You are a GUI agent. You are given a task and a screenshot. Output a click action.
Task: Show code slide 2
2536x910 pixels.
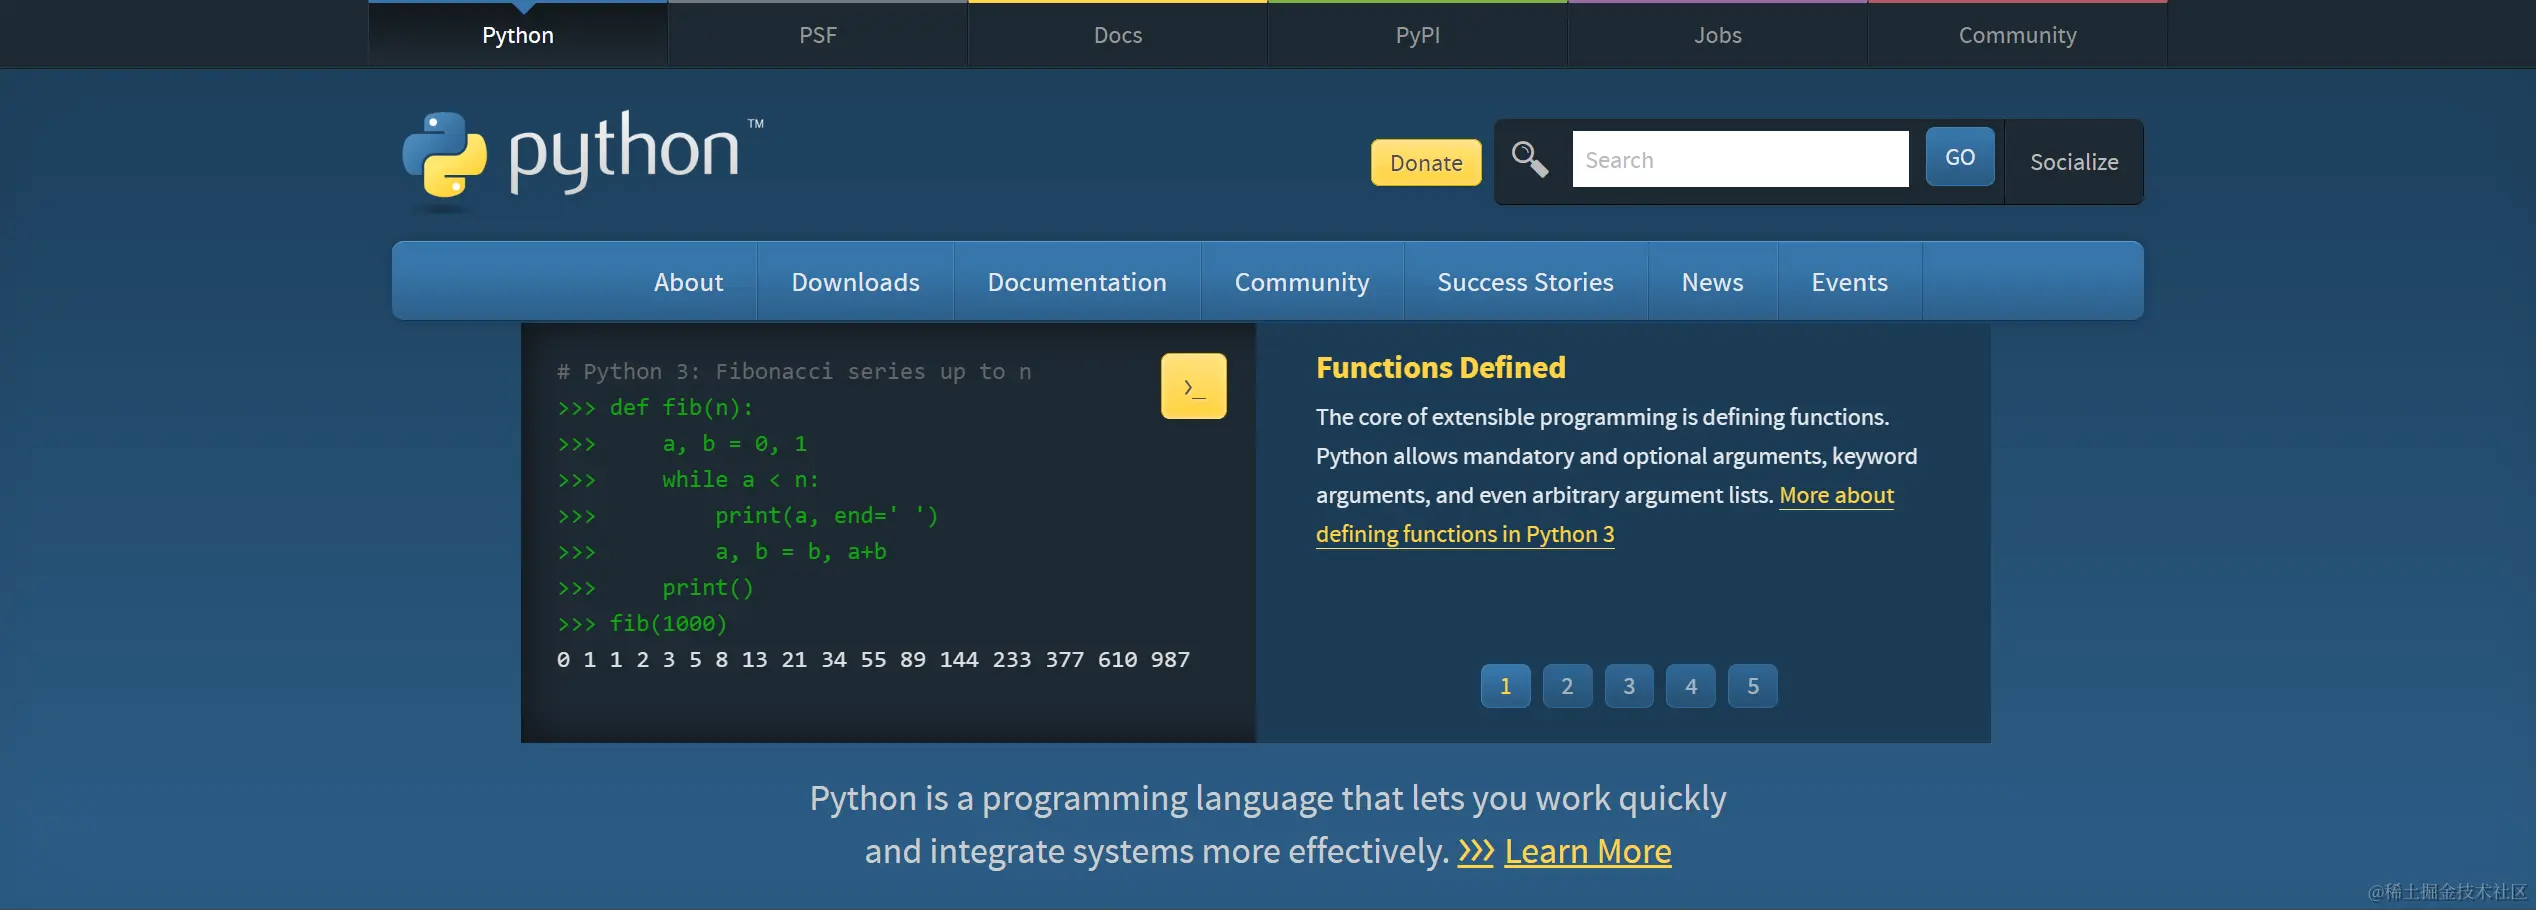(x=1567, y=686)
